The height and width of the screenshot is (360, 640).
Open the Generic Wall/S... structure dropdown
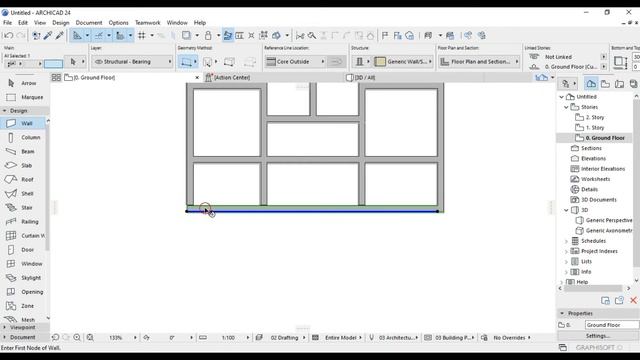pyautogui.click(x=403, y=62)
